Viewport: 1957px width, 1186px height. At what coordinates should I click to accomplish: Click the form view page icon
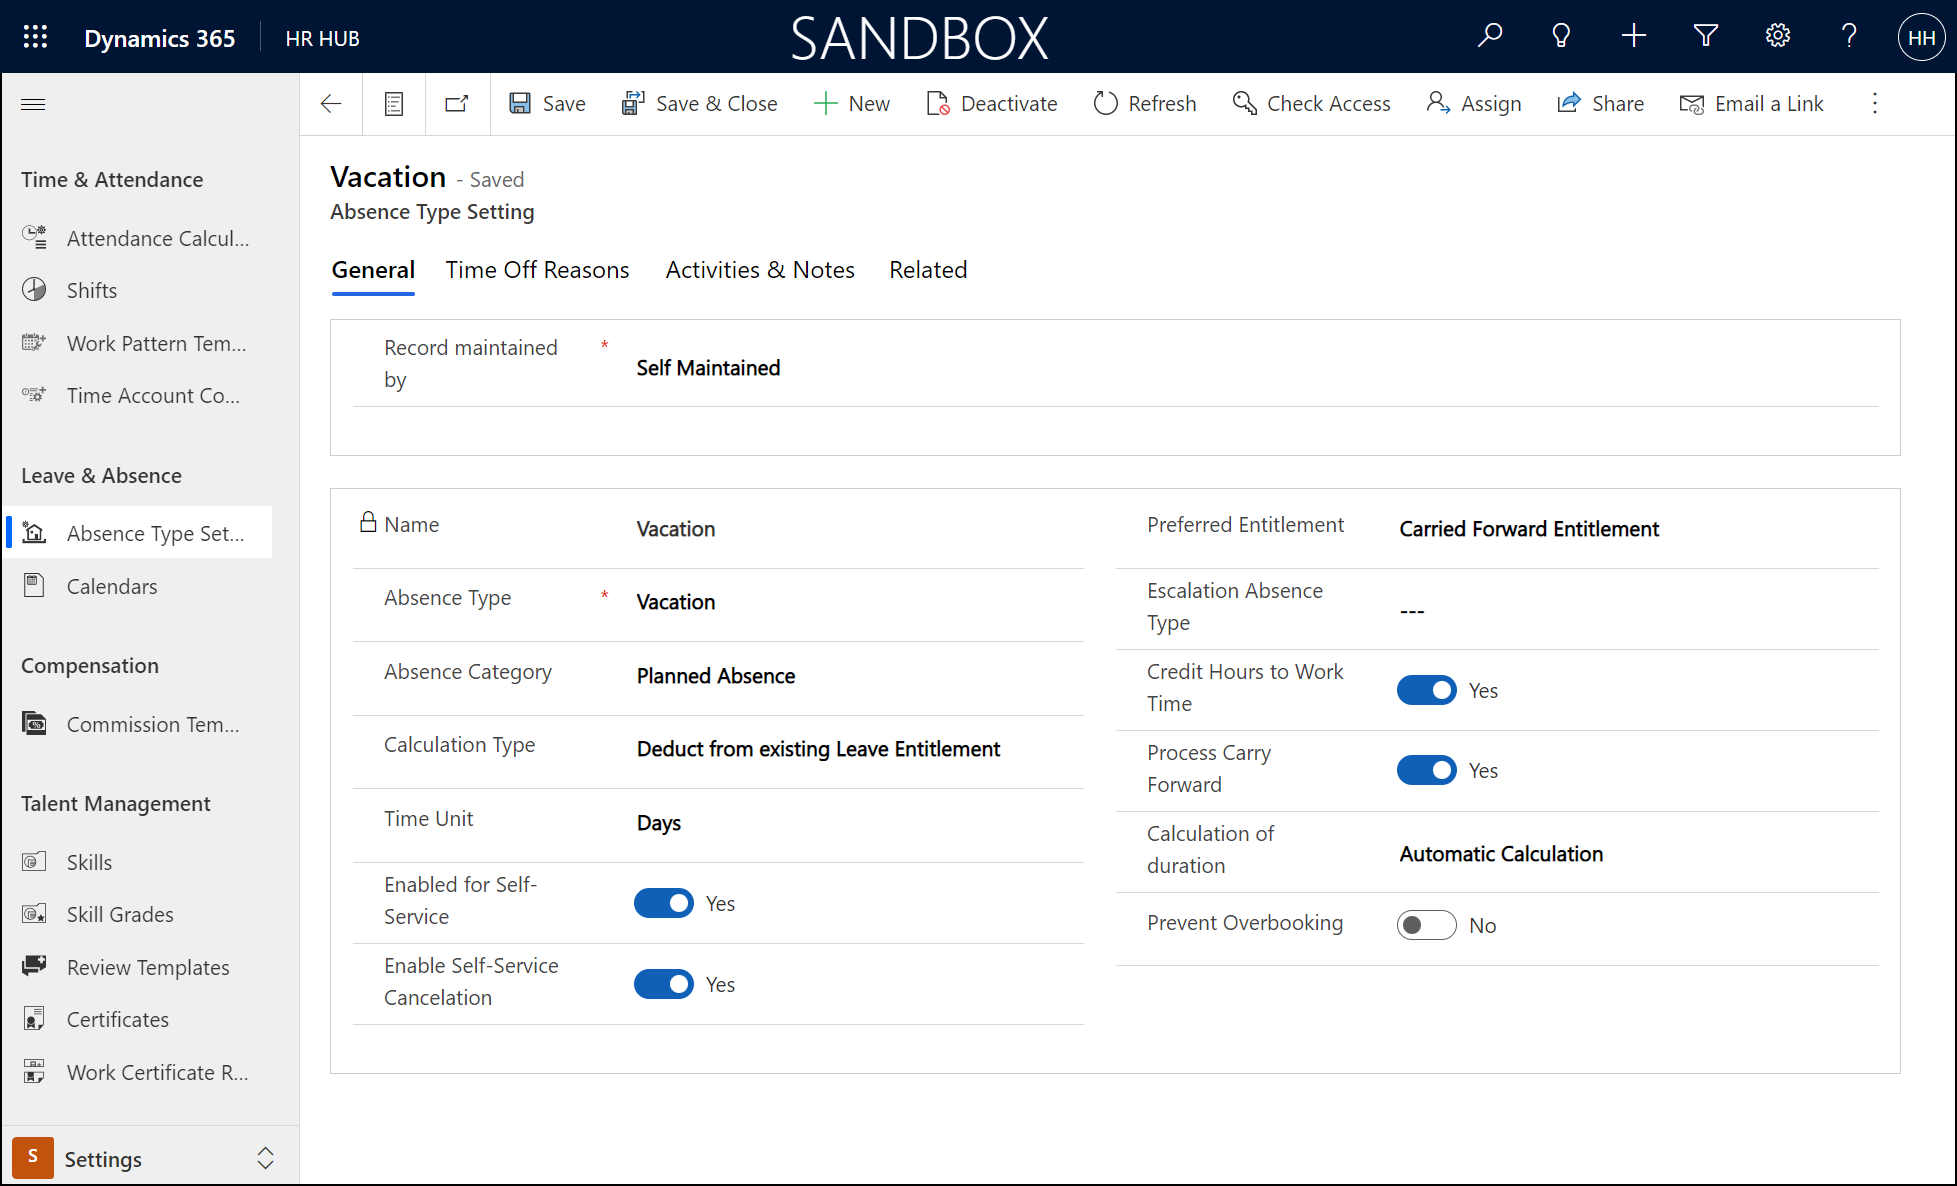[394, 104]
